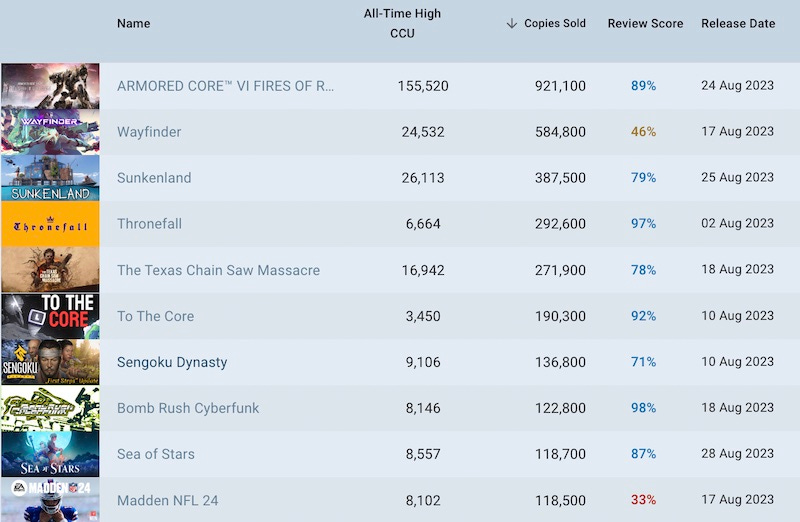The image size is (800, 522).
Task: Select 921,100 copies sold cell
Action: click(560, 86)
